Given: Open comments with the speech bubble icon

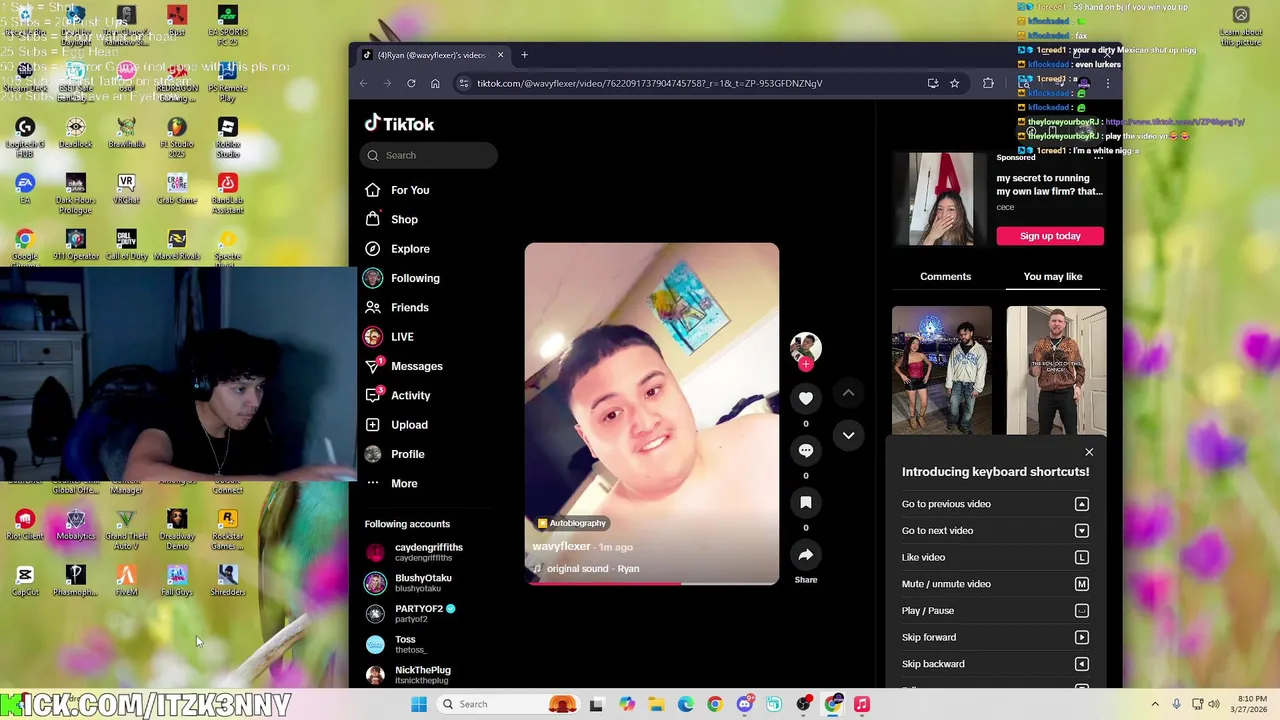Looking at the screenshot, I should coord(806,451).
